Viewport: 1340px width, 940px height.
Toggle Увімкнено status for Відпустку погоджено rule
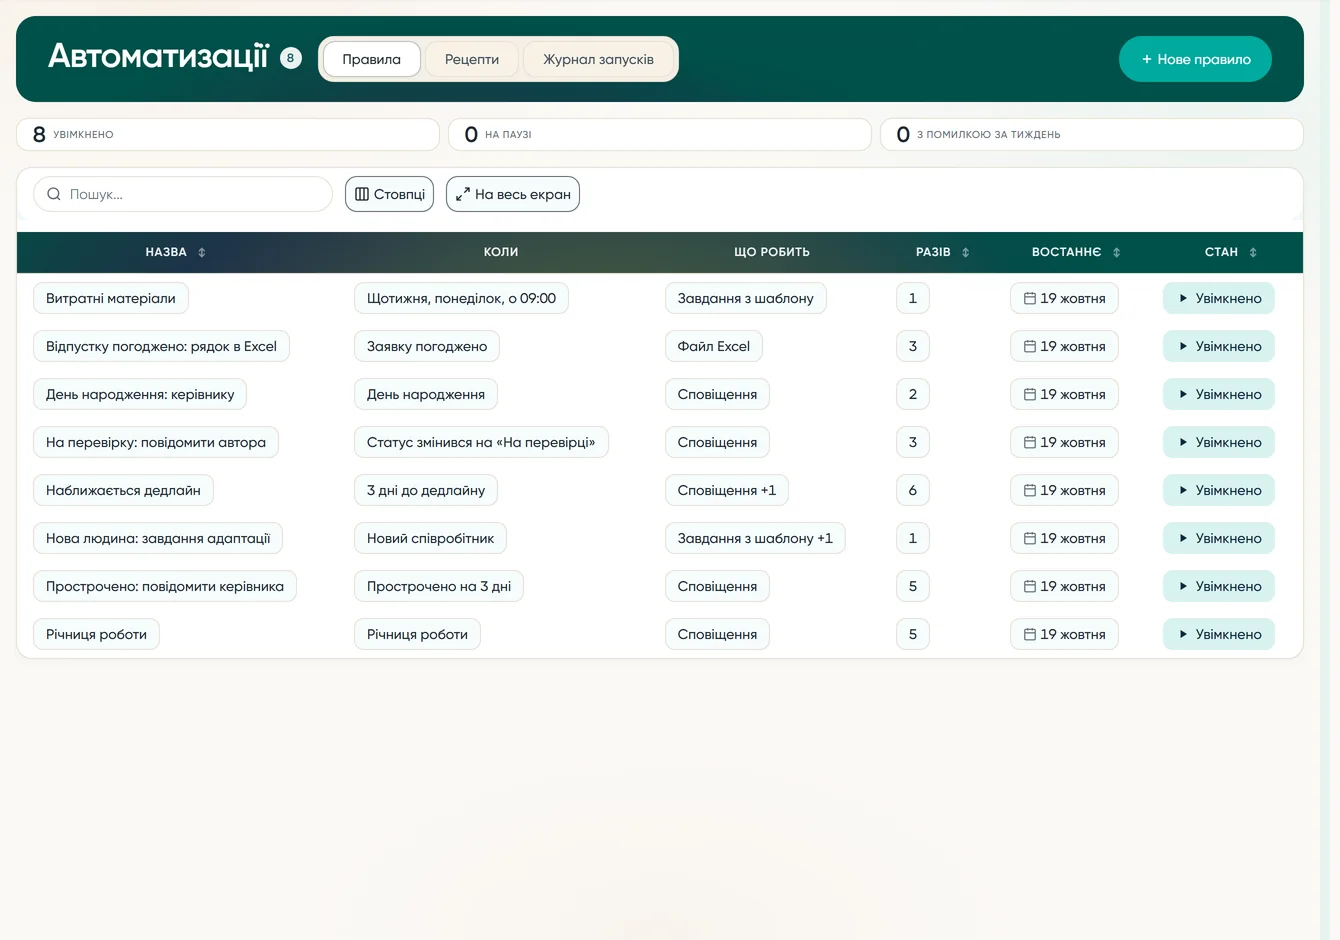tap(1219, 346)
